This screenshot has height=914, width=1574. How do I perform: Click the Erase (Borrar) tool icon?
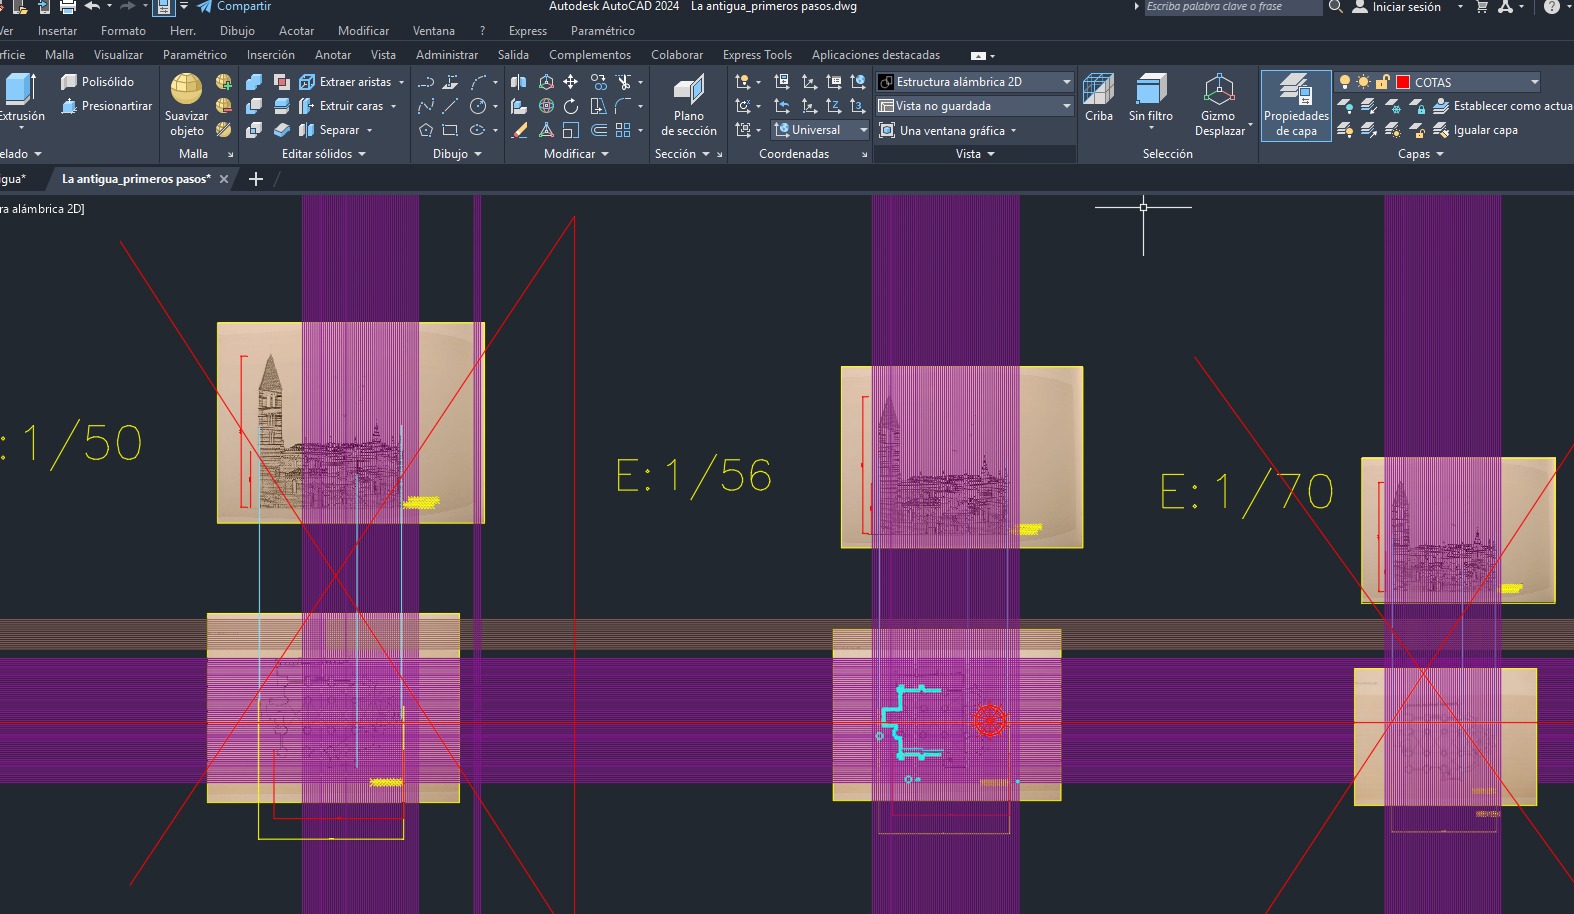519,130
